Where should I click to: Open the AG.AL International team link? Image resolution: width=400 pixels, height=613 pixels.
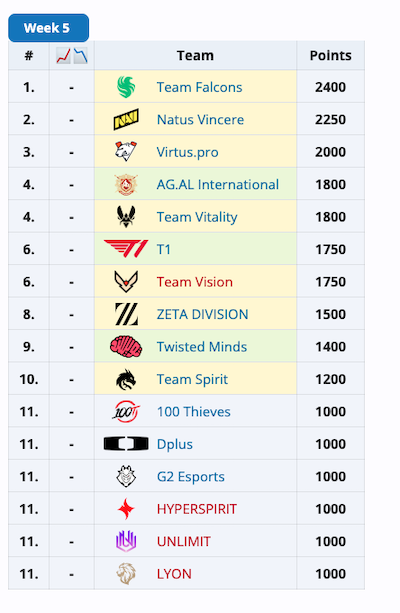coord(218,185)
